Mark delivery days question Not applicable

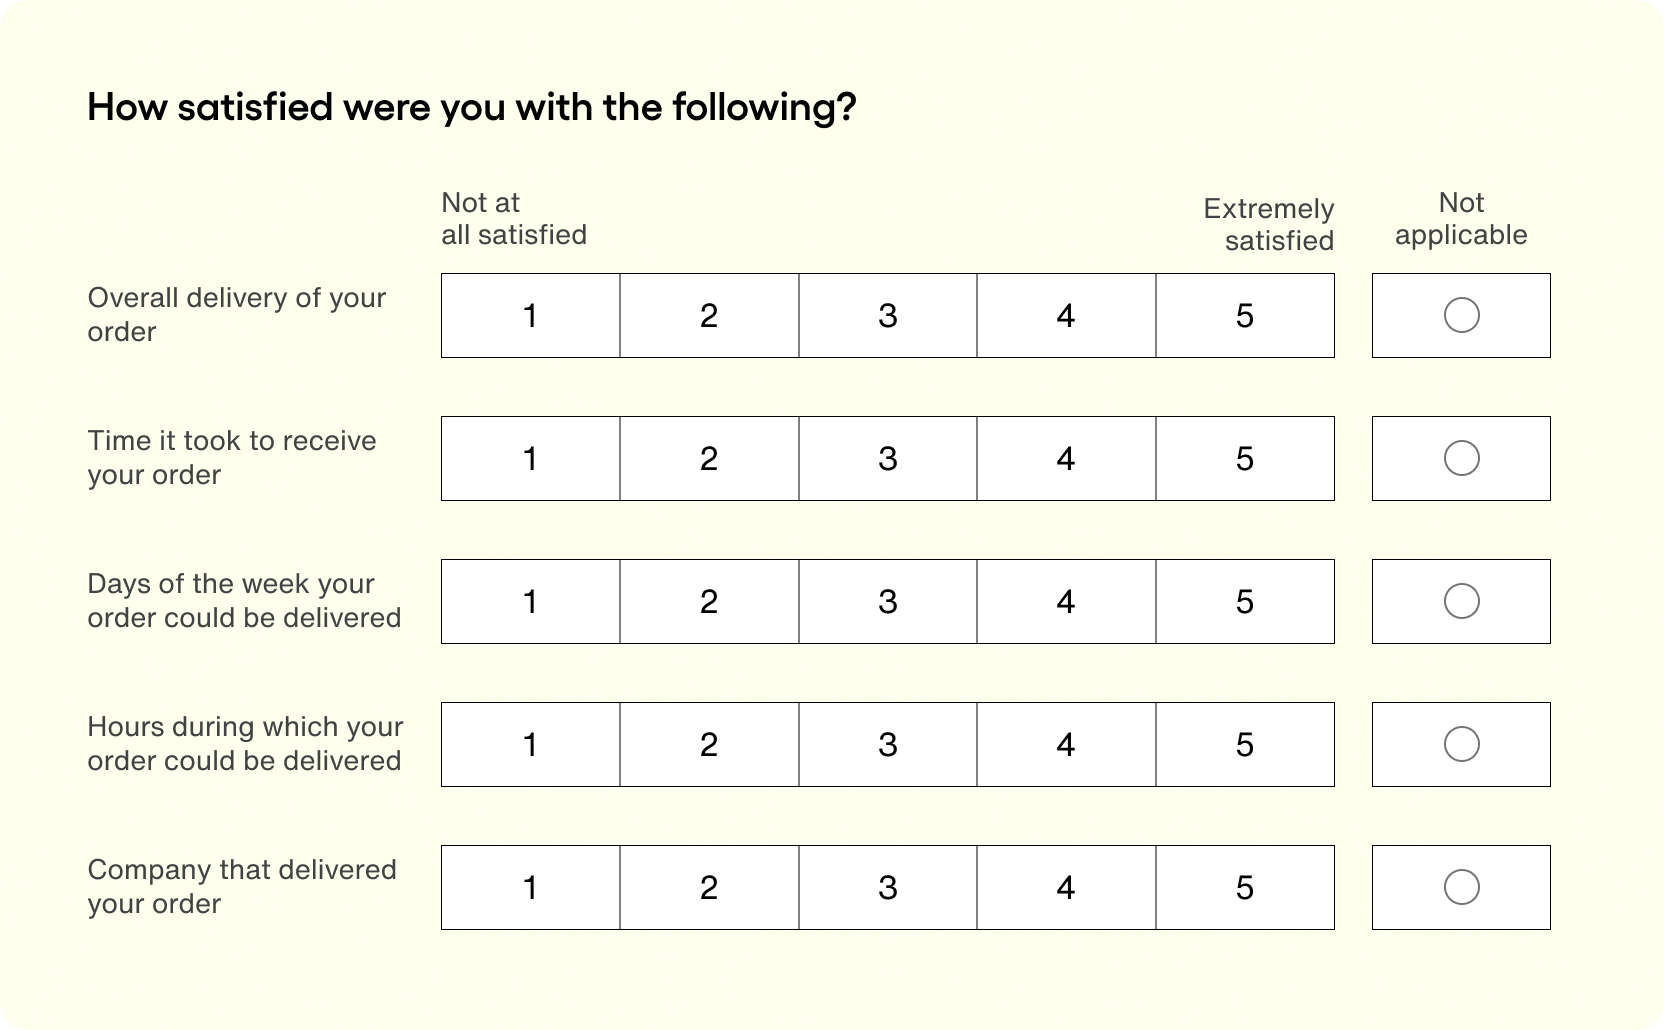1460,601
